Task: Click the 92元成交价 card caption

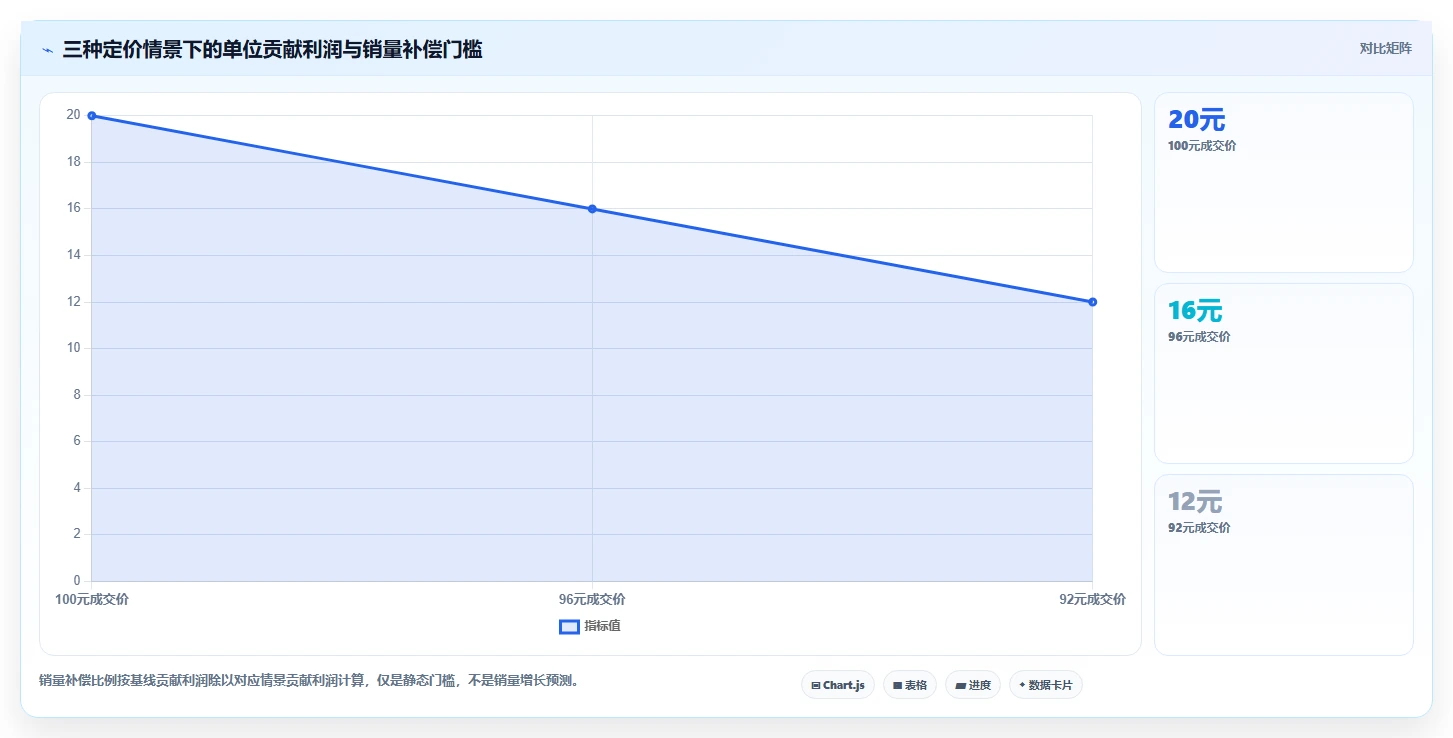Action: [x=1199, y=528]
